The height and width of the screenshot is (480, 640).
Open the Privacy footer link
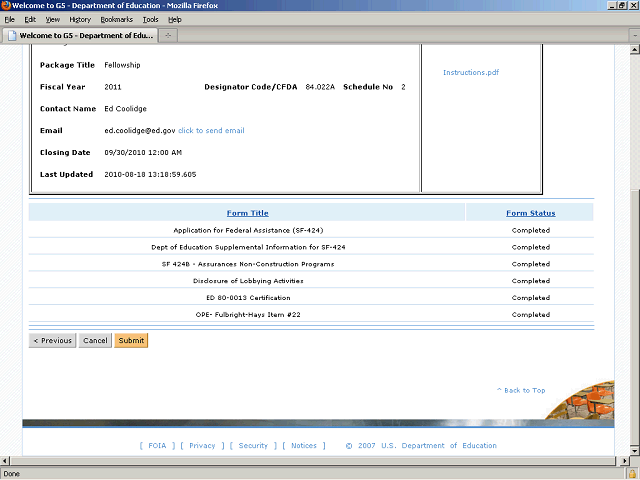[x=202, y=446]
